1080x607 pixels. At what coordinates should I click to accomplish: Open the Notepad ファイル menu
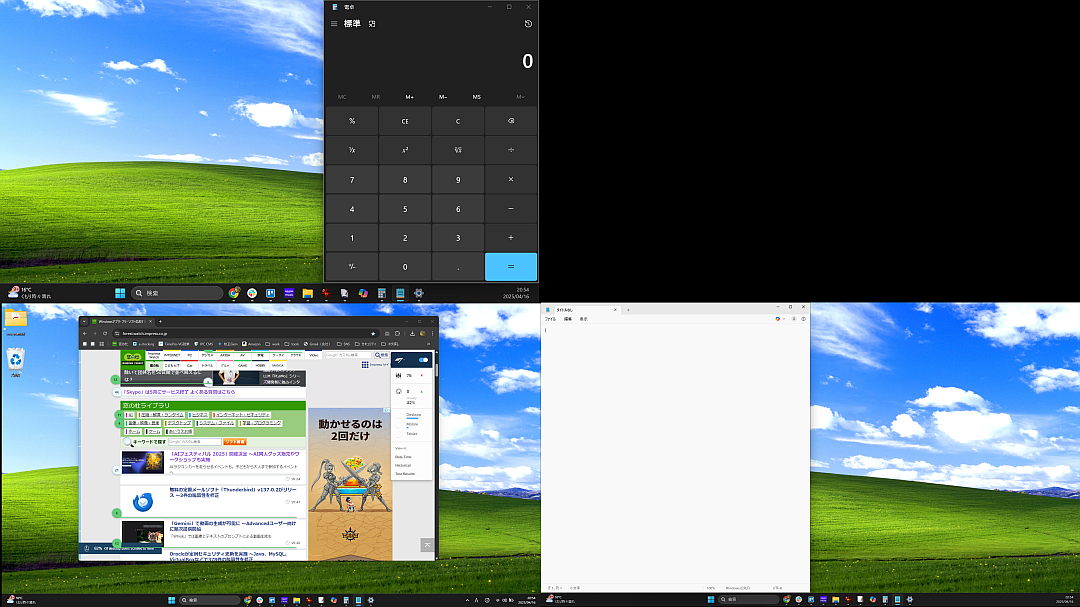pos(550,319)
